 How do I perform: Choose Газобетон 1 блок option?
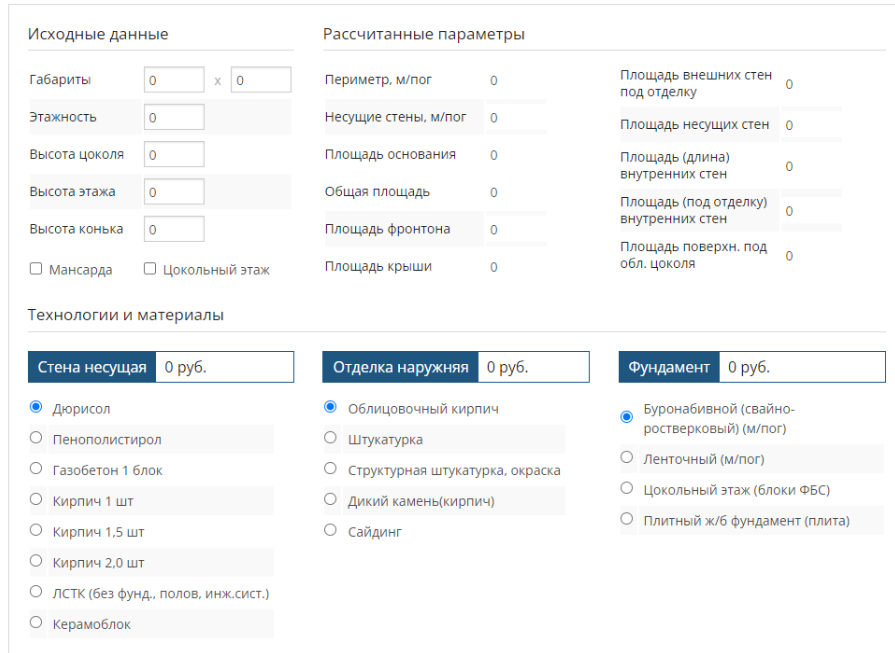pyautogui.click(x=37, y=469)
